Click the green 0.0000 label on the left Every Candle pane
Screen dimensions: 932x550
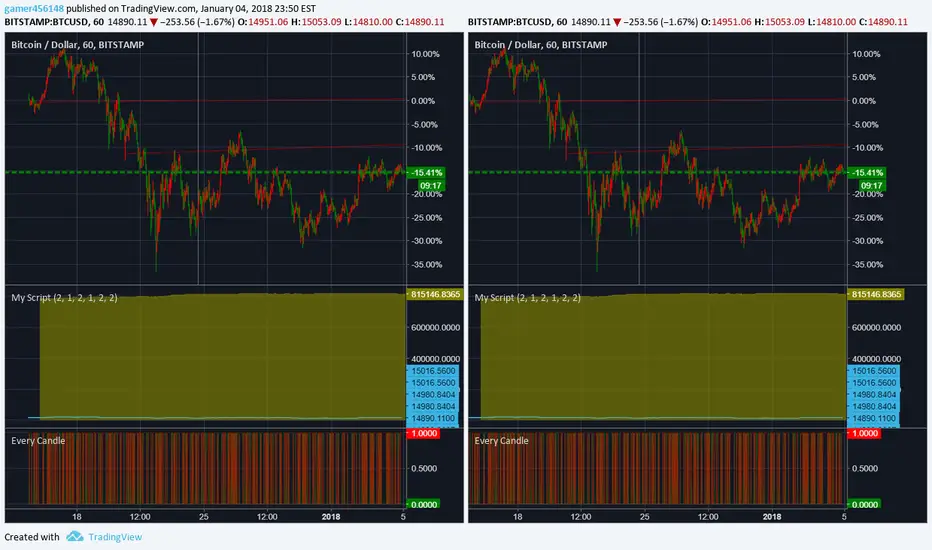[x=423, y=504]
